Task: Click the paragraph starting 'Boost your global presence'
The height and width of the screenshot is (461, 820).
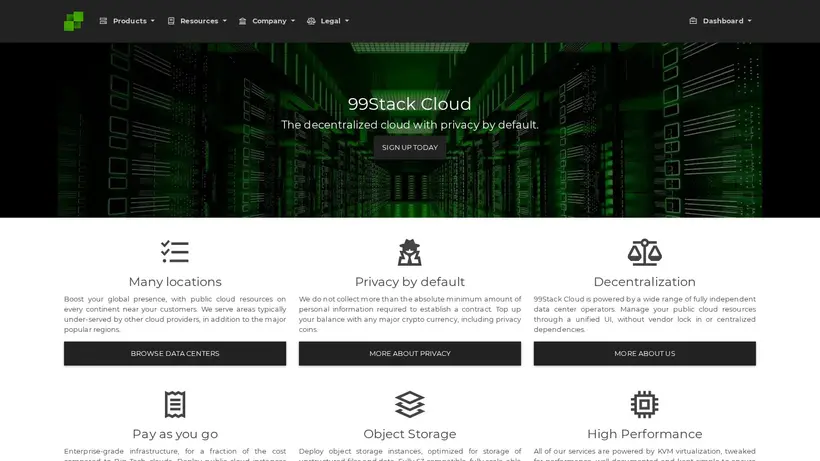Action: (x=175, y=314)
